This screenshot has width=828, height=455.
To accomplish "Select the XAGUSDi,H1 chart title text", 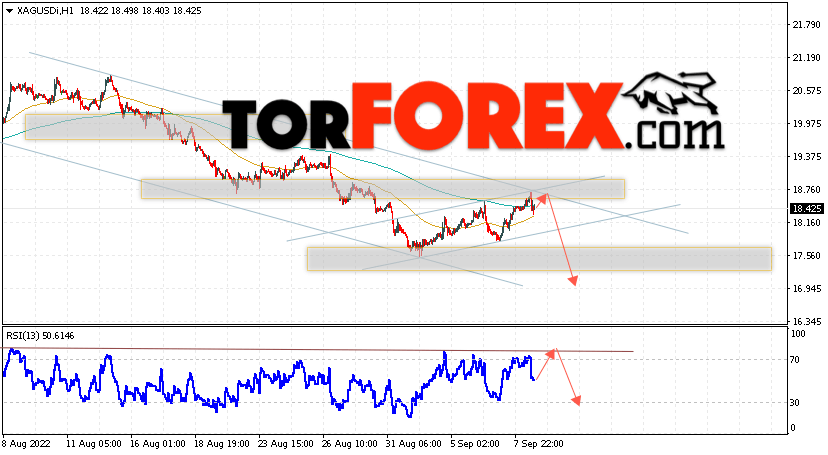I will pos(45,11).
